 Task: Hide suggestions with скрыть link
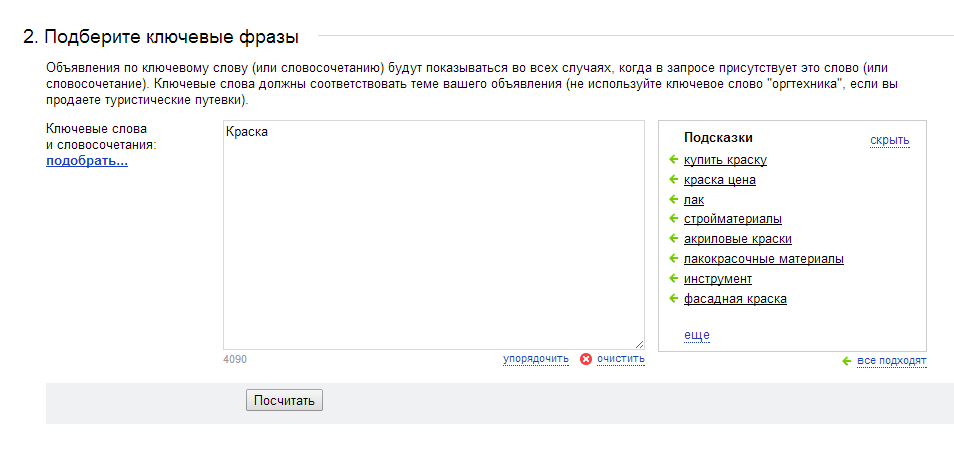coord(890,141)
